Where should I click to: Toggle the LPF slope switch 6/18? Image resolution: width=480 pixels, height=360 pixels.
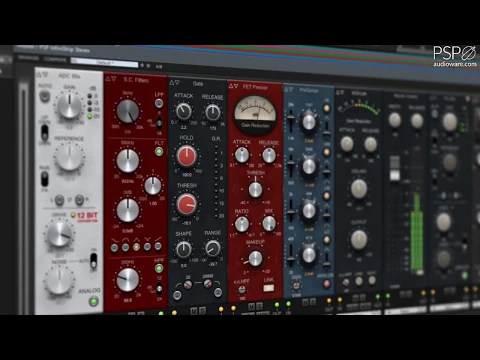(x=159, y=123)
